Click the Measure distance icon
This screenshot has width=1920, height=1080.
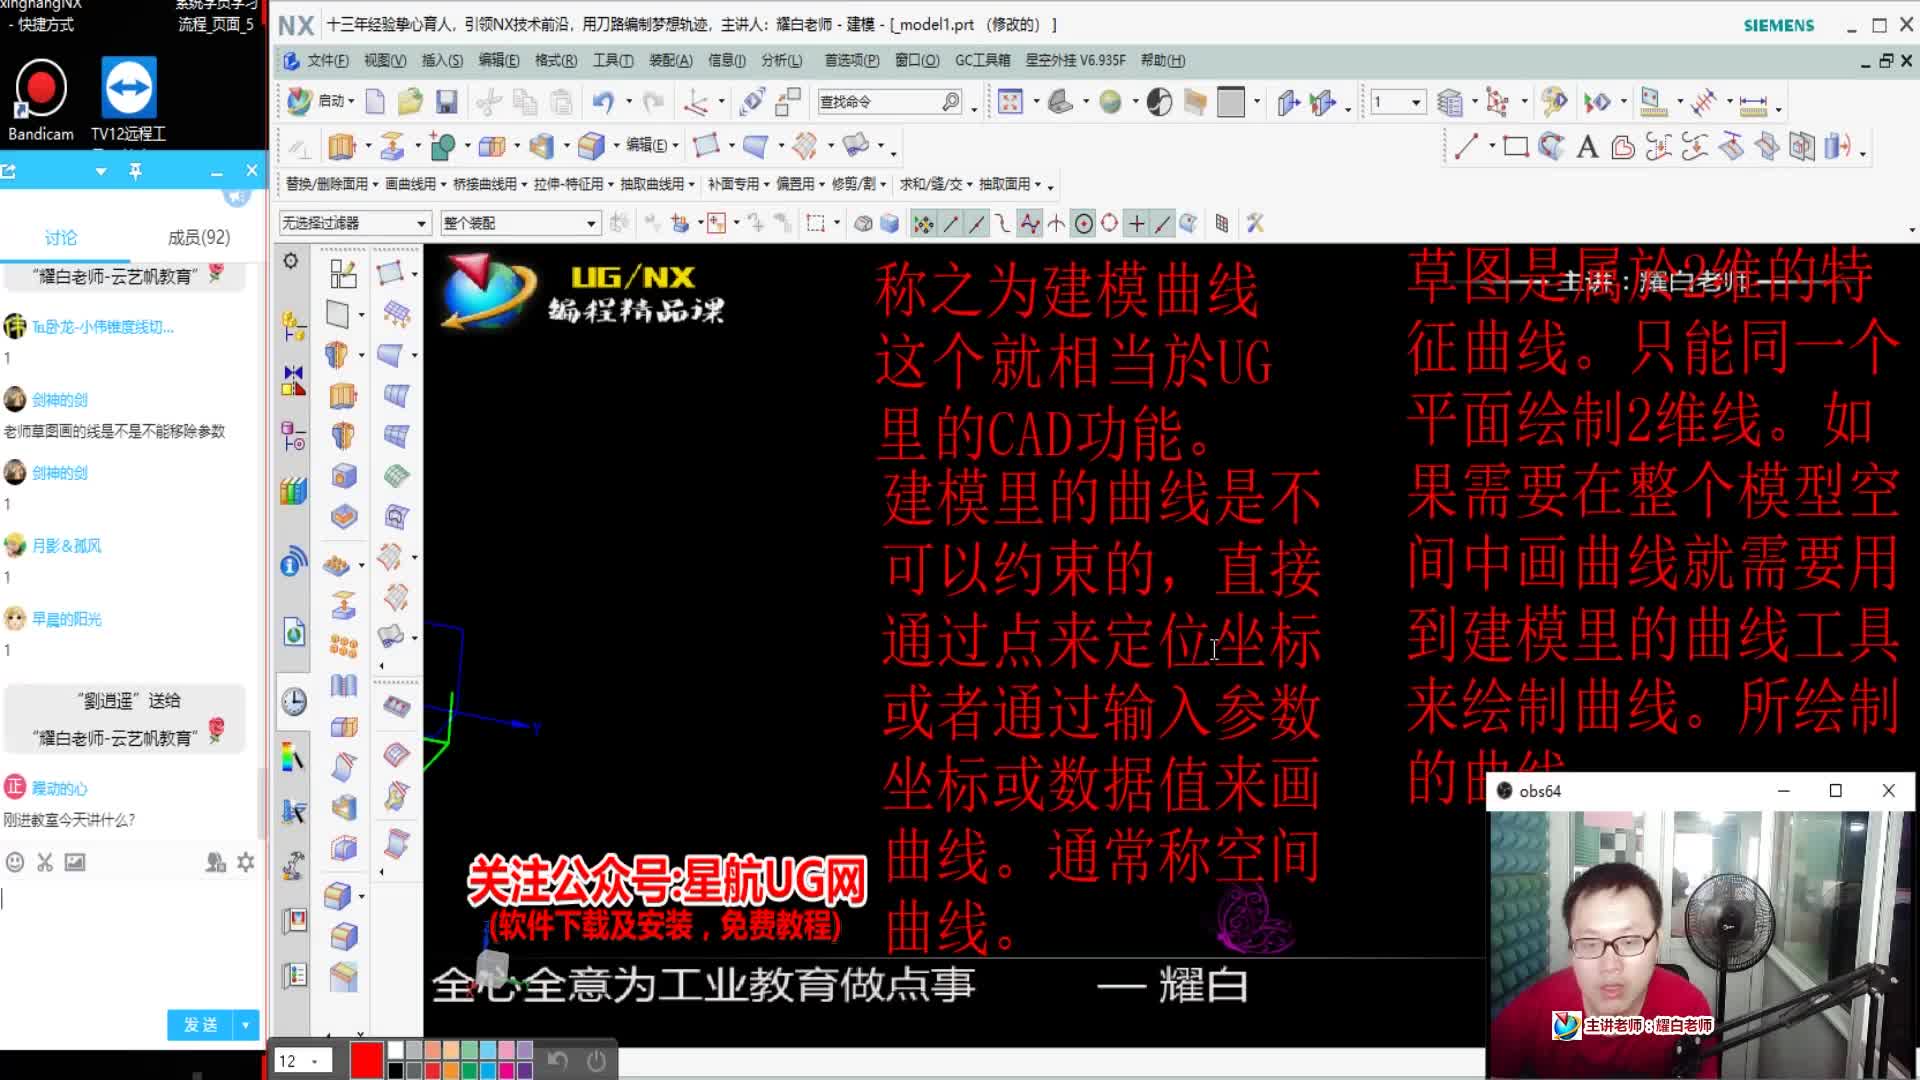1753,102
